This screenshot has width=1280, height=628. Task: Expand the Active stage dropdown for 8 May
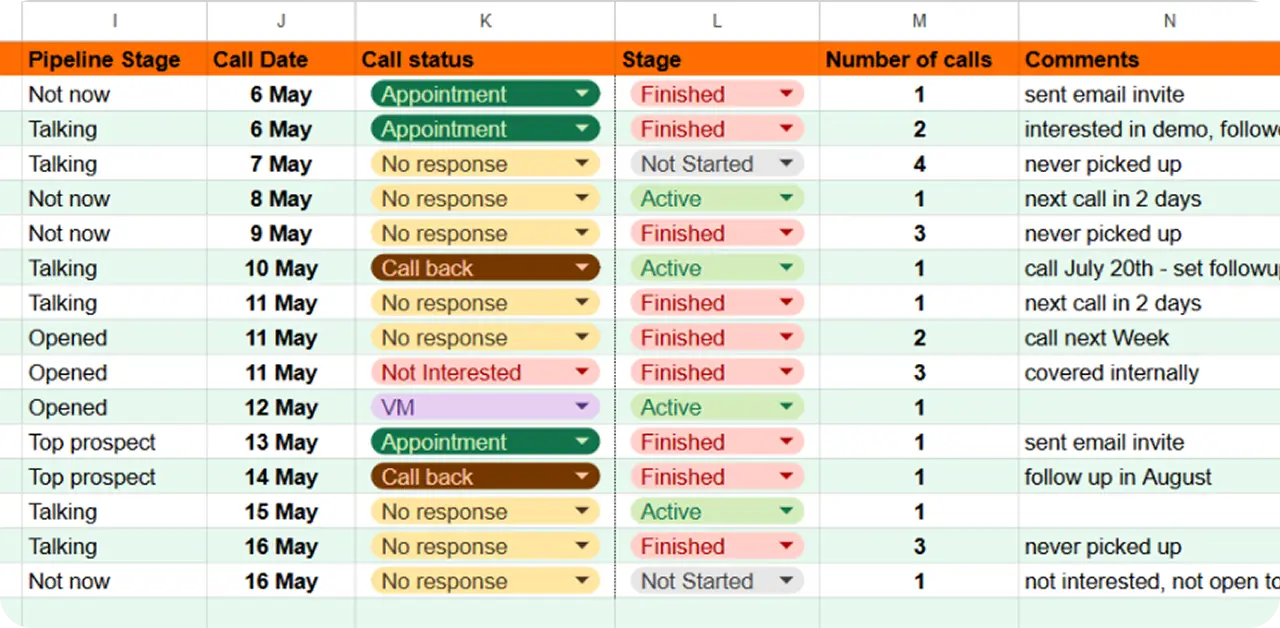[786, 199]
